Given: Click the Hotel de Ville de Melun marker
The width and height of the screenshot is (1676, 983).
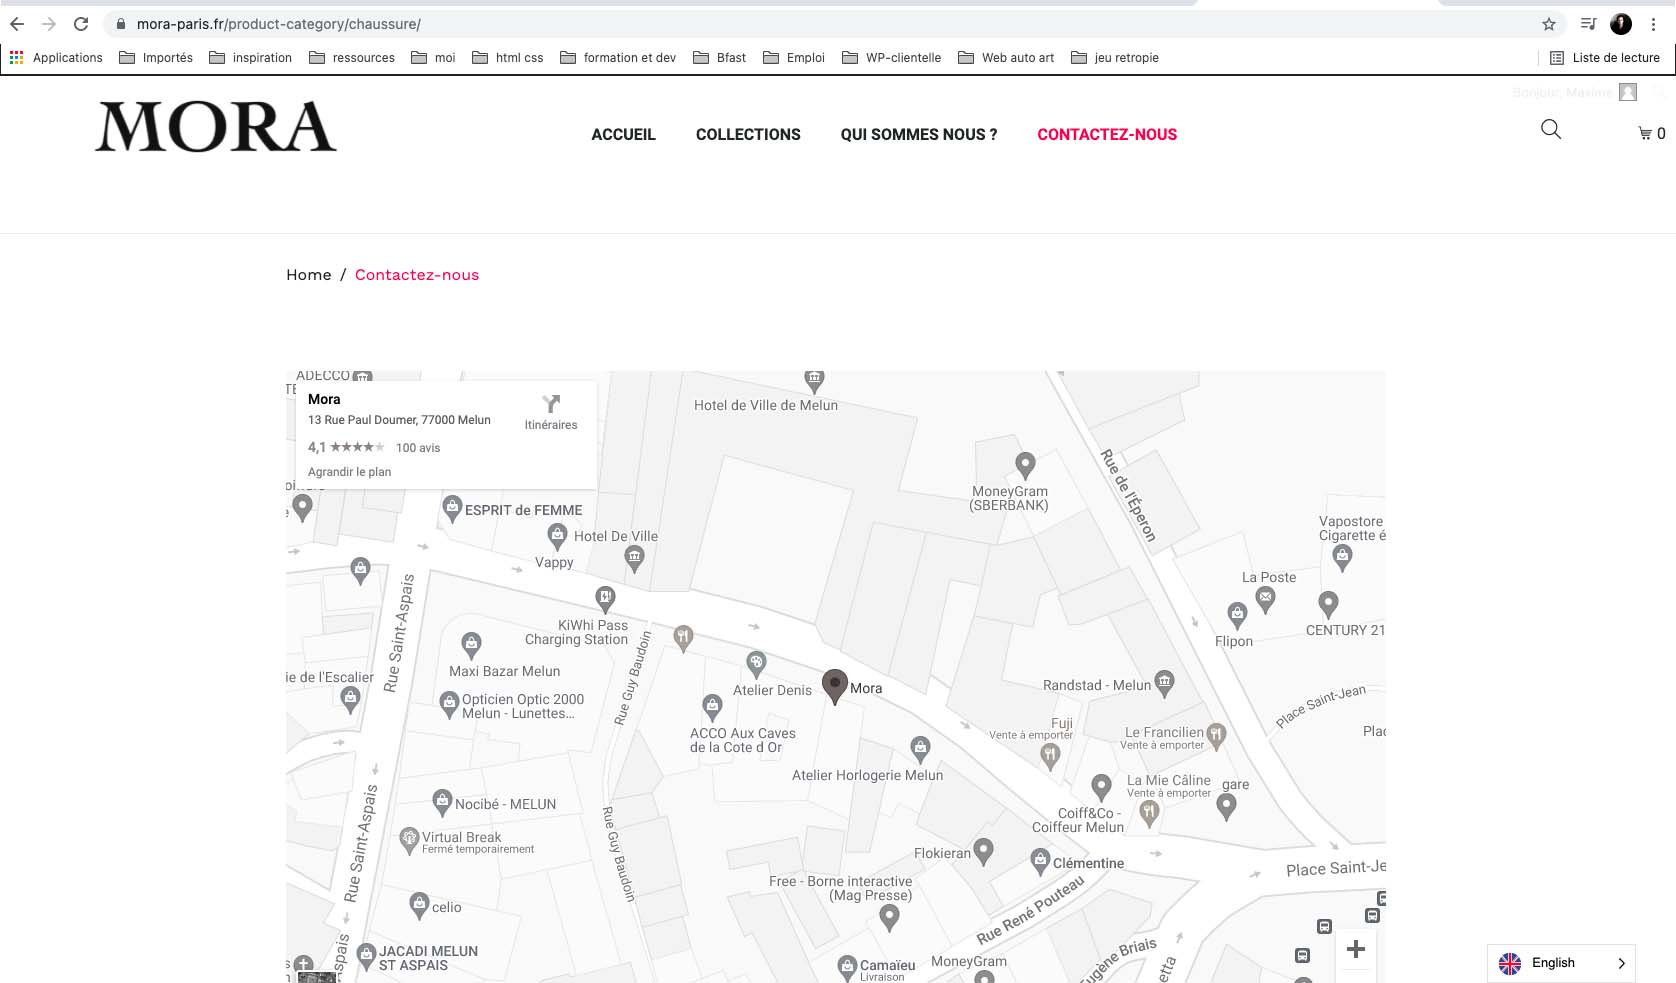Looking at the screenshot, I should point(815,380).
